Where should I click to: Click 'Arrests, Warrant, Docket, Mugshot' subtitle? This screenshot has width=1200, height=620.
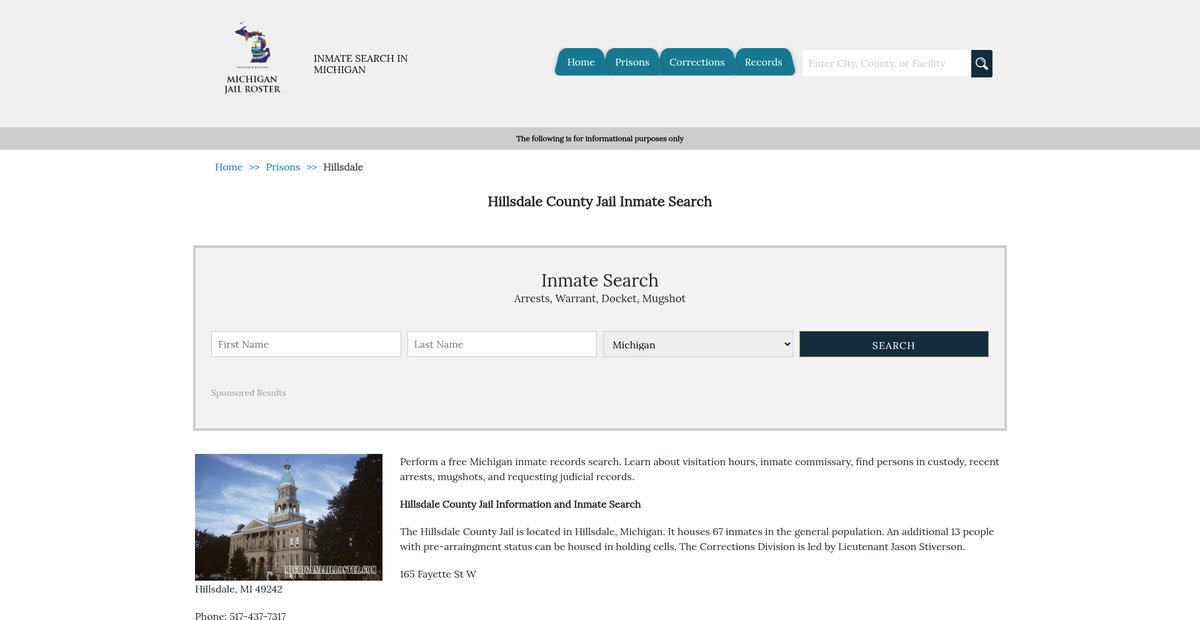pyautogui.click(x=600, y=299)
